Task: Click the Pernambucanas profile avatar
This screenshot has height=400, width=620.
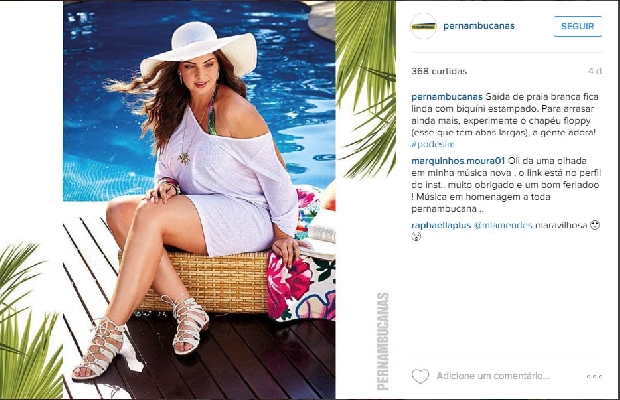Action: coord(423,26)
